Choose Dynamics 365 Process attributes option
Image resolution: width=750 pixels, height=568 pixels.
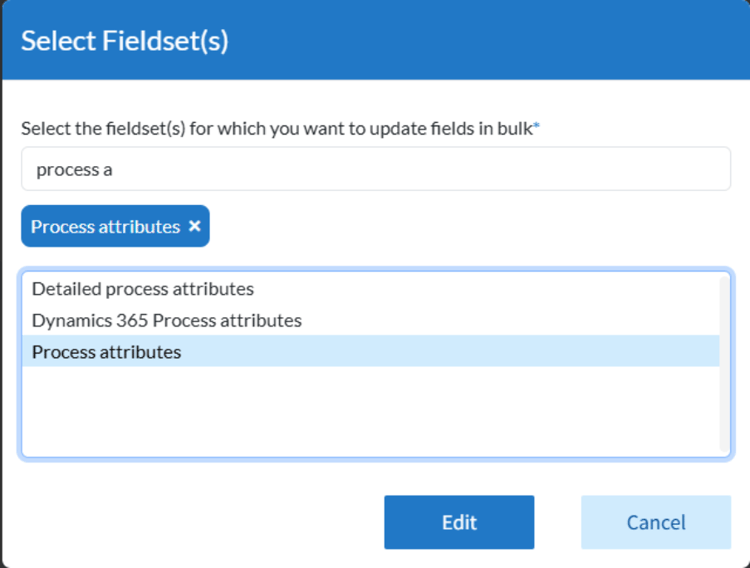(x=167, y=321)
